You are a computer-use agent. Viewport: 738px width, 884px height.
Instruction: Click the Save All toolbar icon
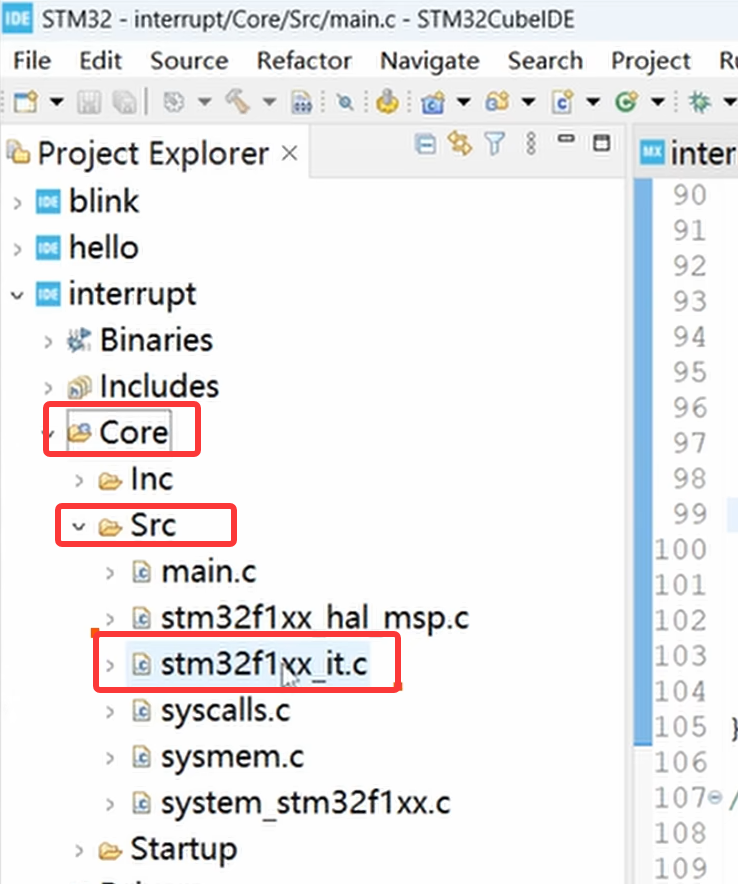pyautogui.click(x=125, y=102)
